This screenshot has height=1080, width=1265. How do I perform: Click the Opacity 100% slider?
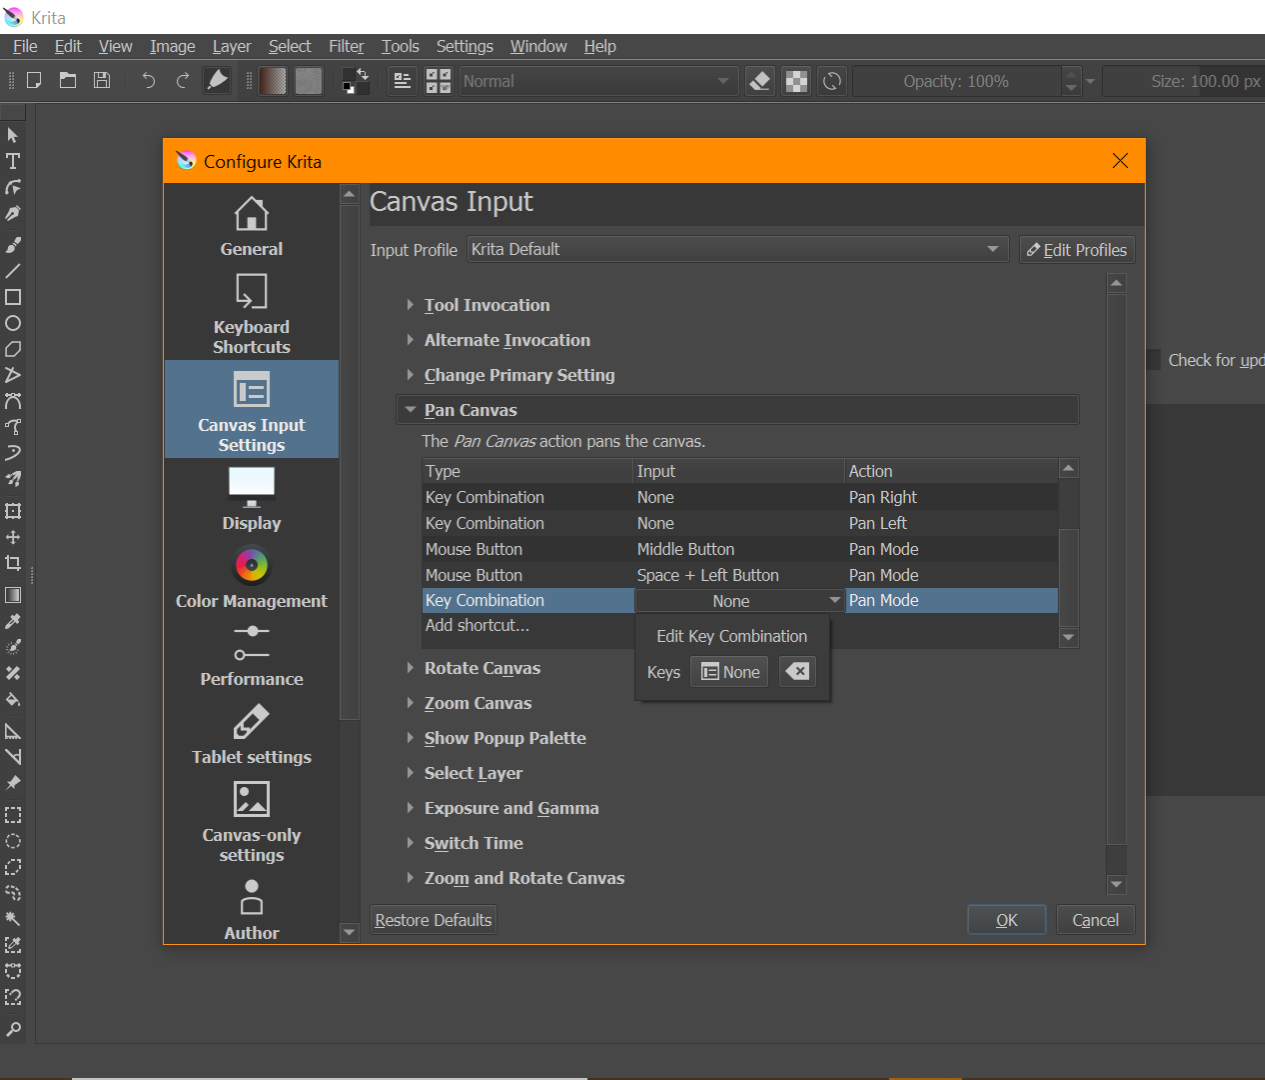tap(955, 81)
